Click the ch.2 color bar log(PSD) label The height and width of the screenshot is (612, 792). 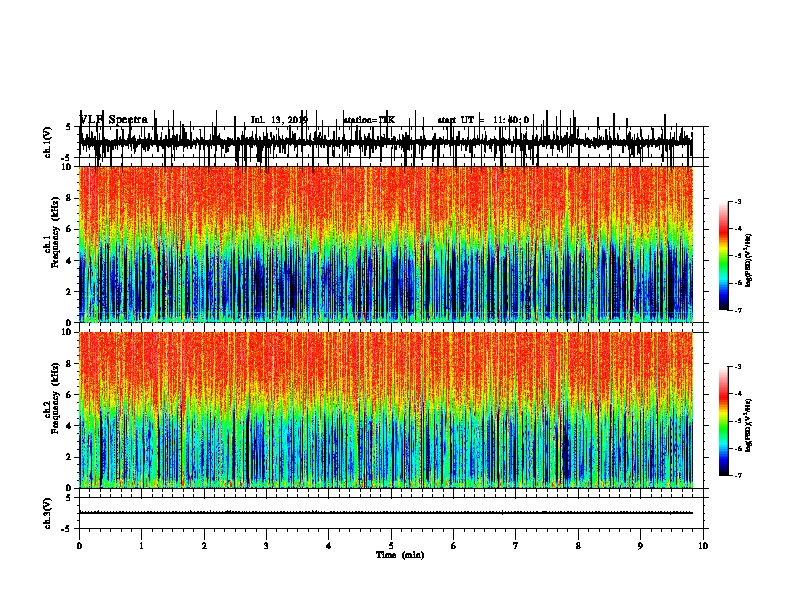749,425
